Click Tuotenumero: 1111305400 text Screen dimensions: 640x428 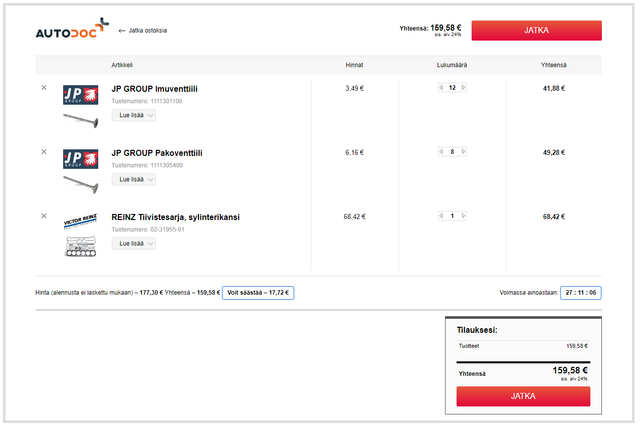pos(147,165)
